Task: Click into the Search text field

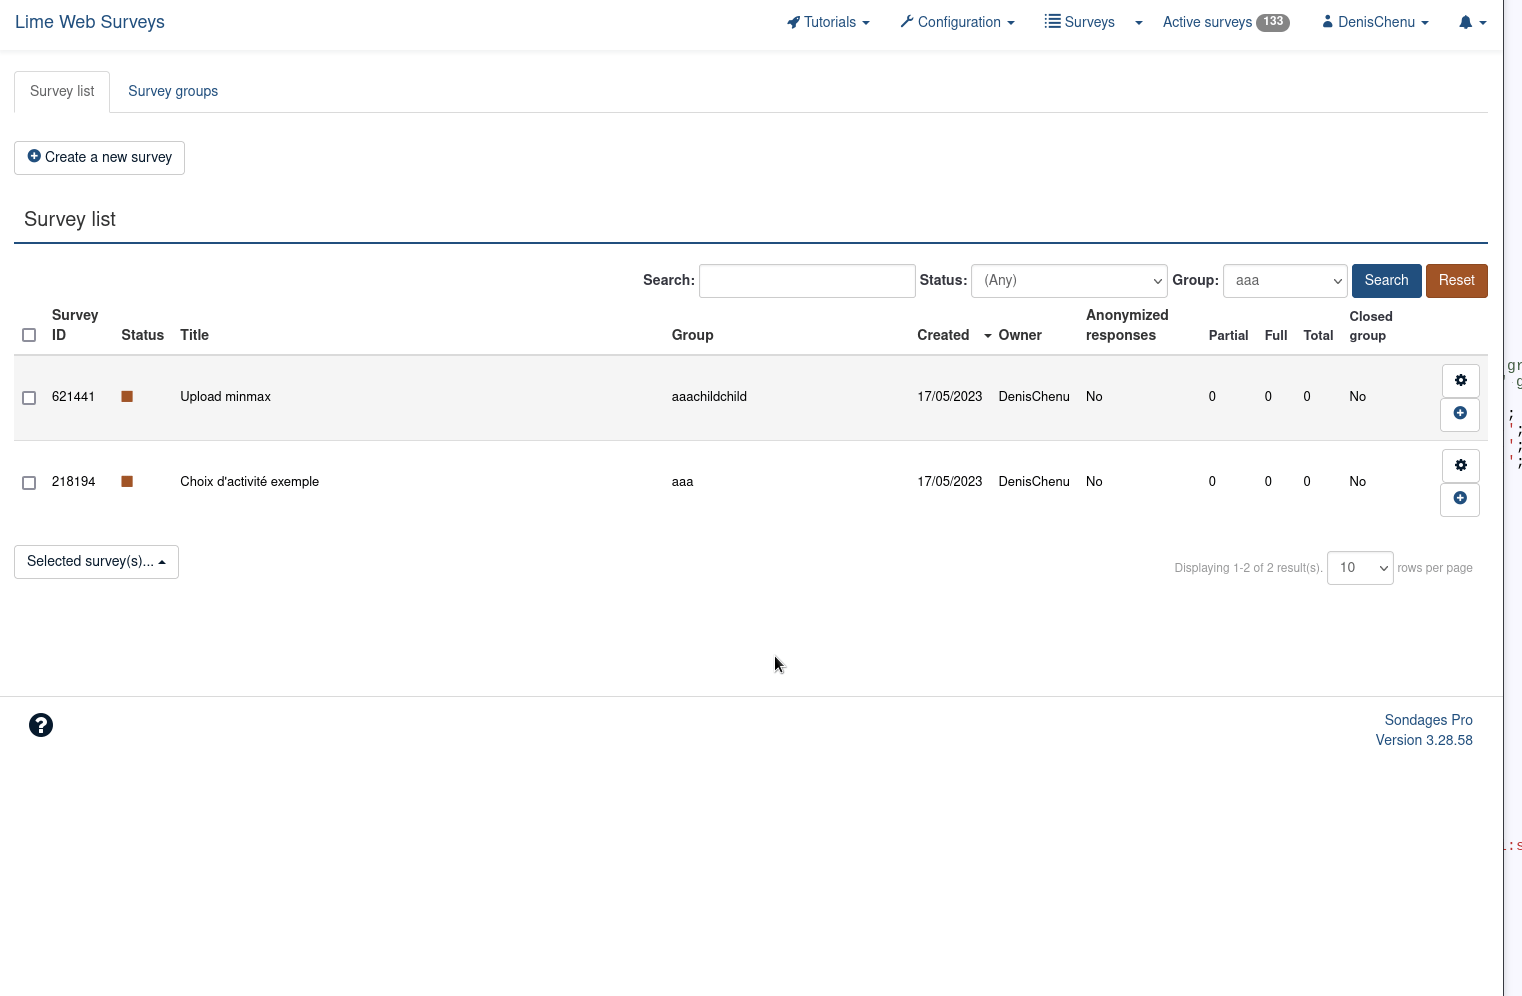Action: click(x=807, y=281)
